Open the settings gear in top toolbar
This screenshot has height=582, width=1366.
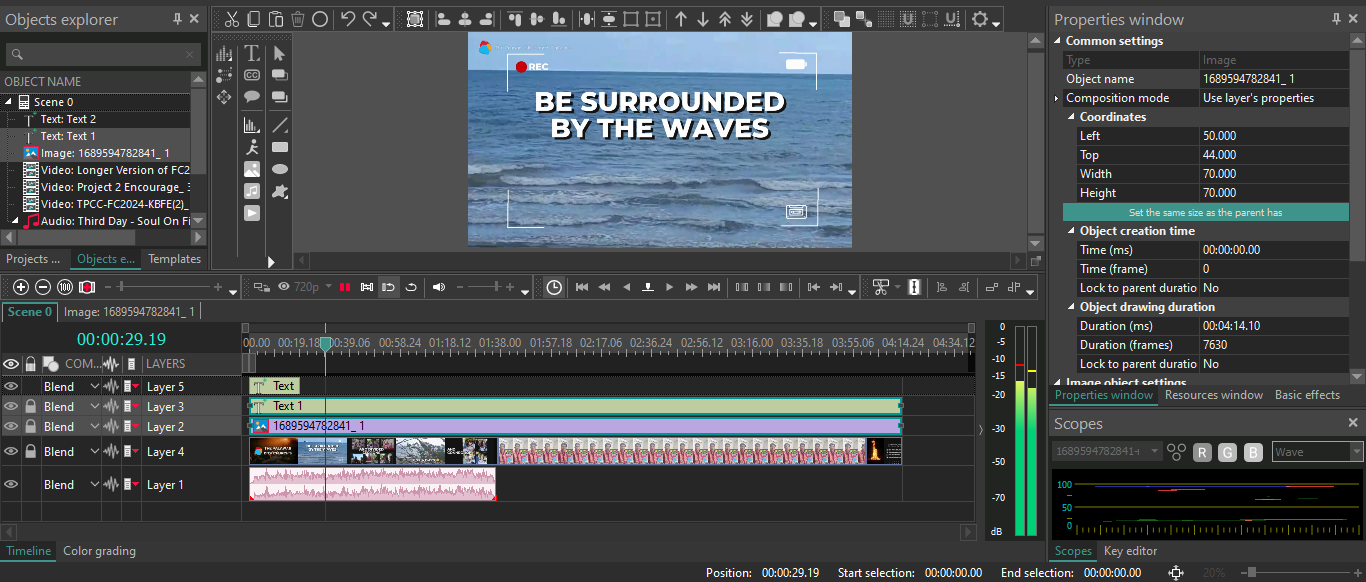(980, 19)
